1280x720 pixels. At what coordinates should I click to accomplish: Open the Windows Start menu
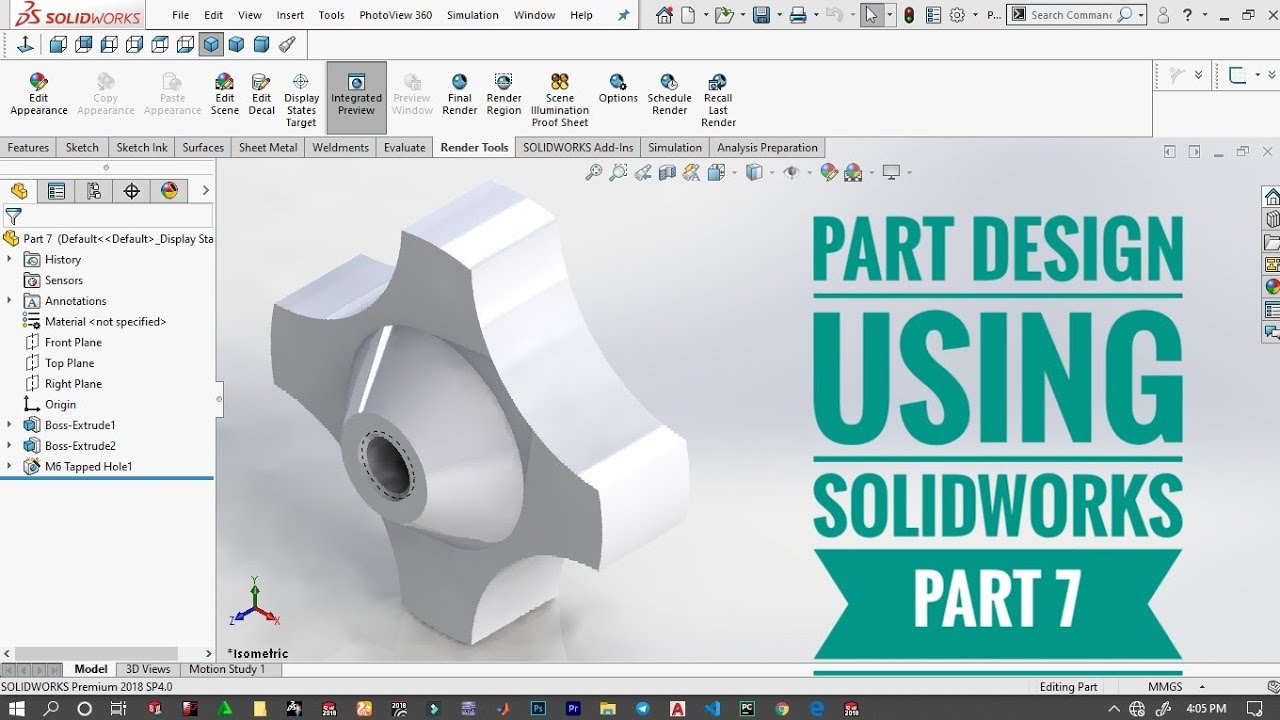[x=19, y=708]
